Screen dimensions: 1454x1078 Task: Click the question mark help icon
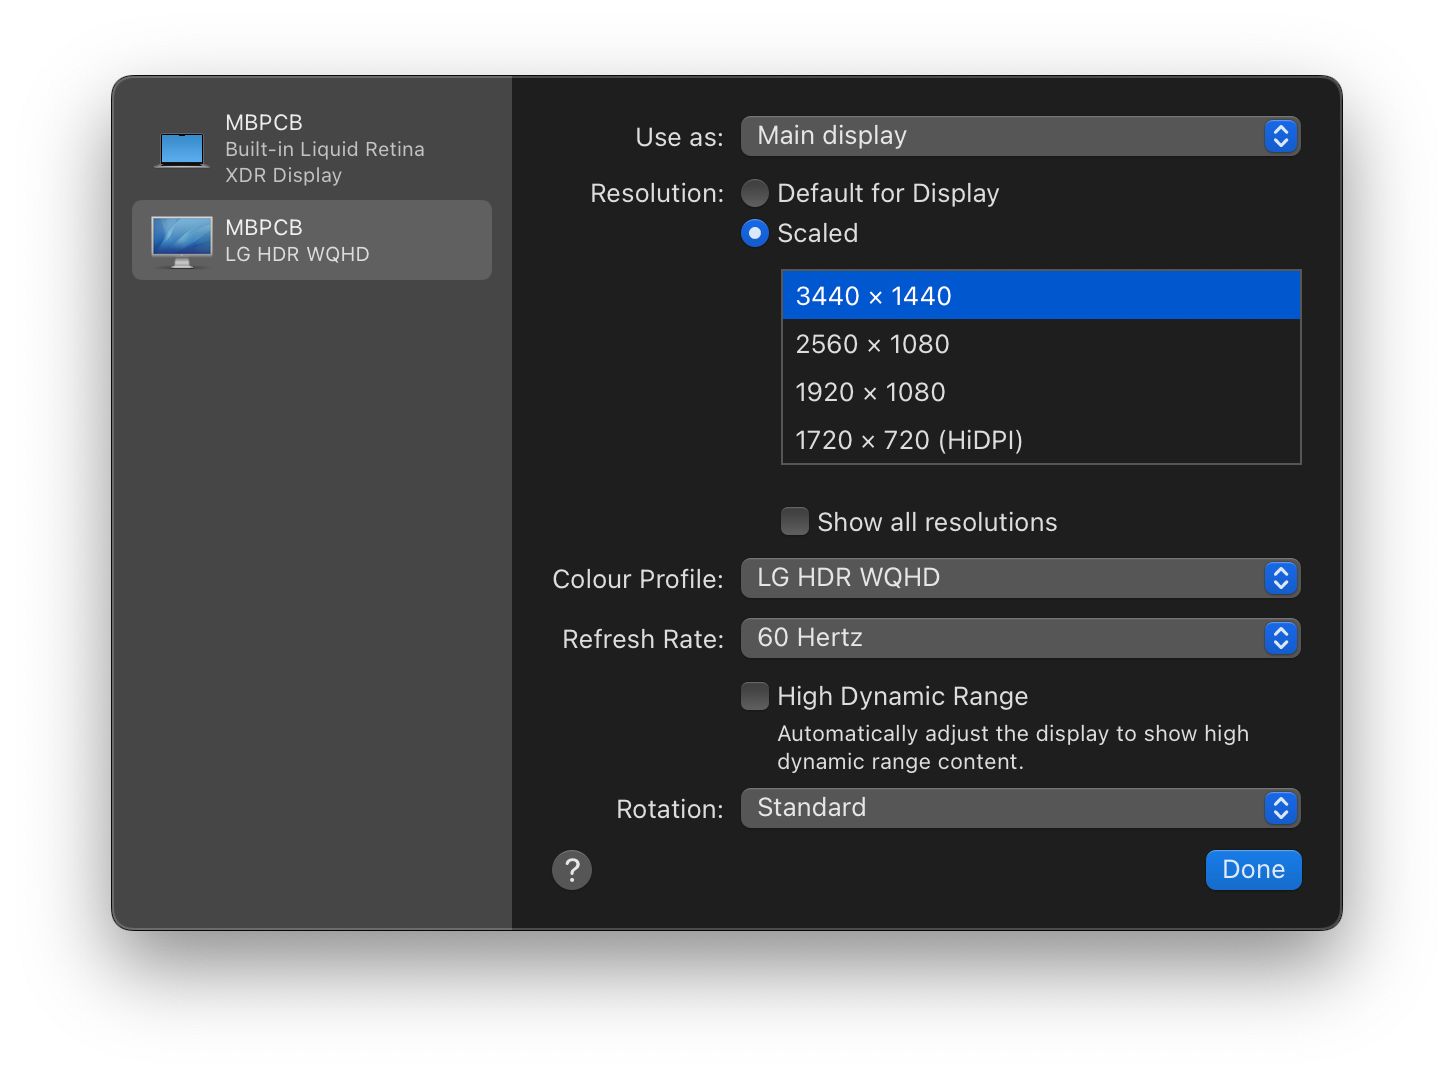tap(572, 870)
